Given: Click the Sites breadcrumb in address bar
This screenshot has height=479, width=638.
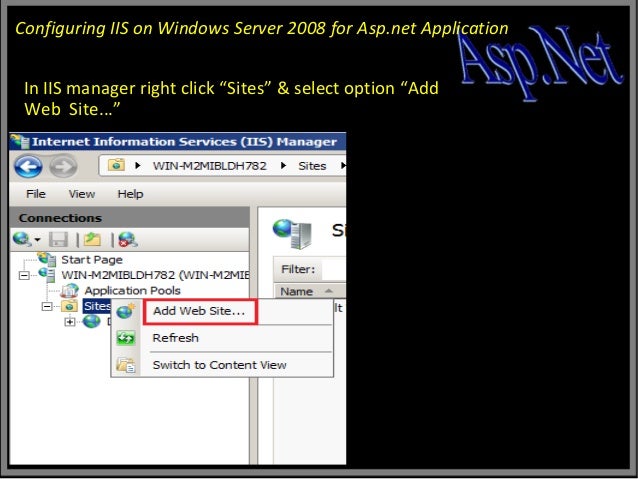Looking at the screenshot, I should tap(312, 166).
